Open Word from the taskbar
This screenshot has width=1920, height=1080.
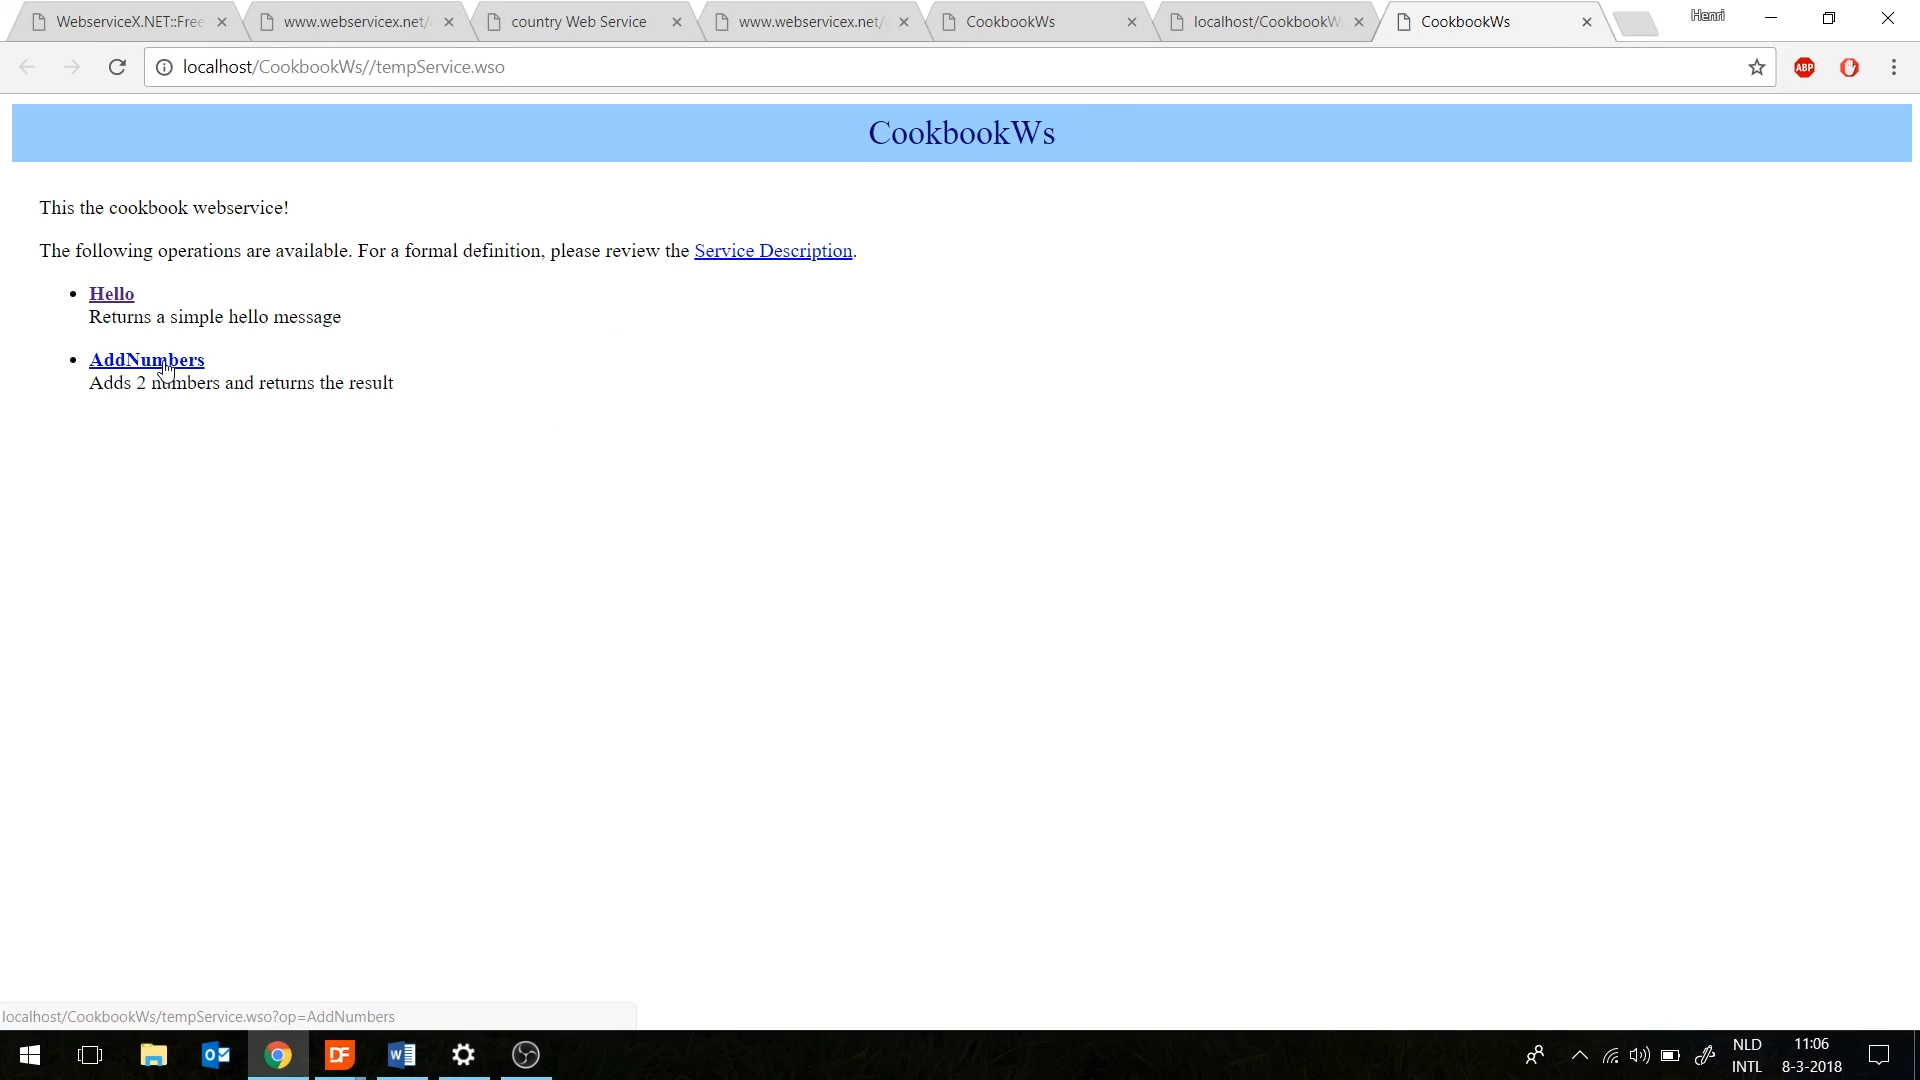[x=402, y=1055]
